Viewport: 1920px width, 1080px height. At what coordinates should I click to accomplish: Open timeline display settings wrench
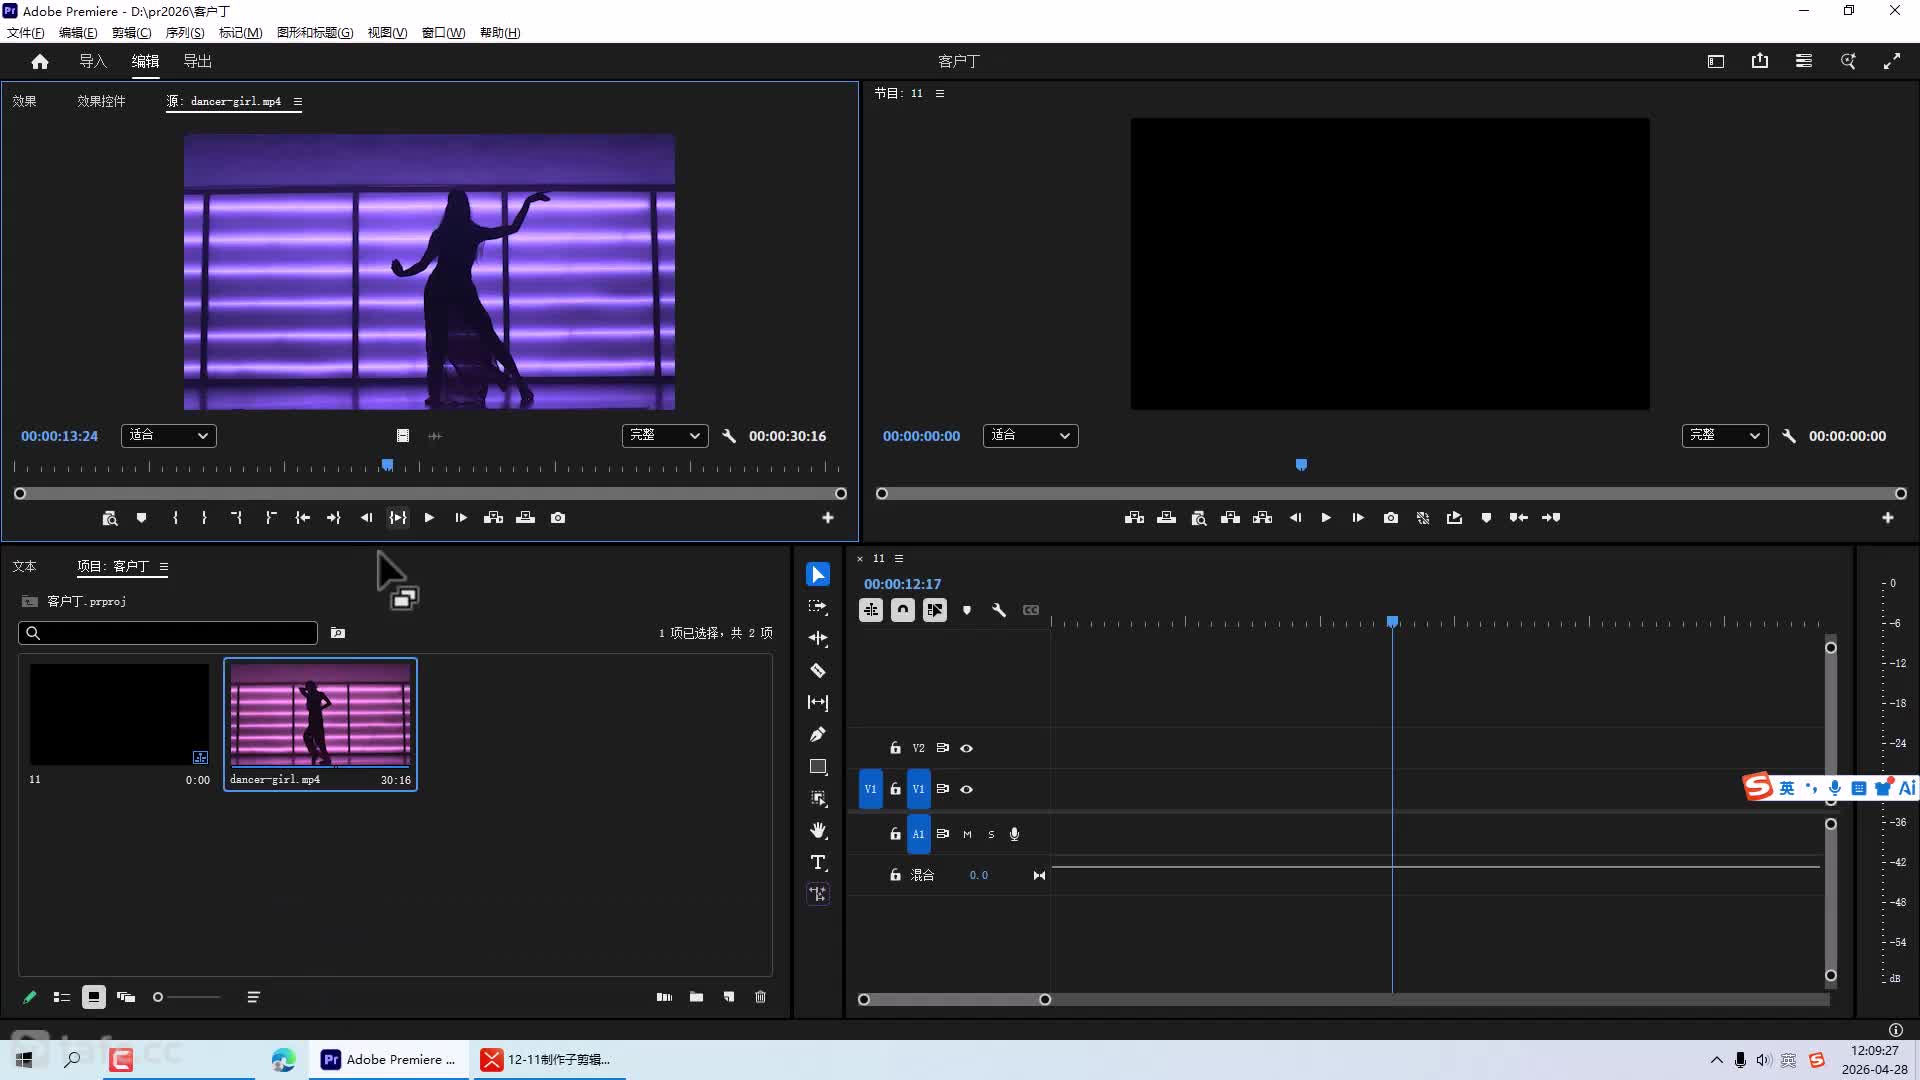998,610
